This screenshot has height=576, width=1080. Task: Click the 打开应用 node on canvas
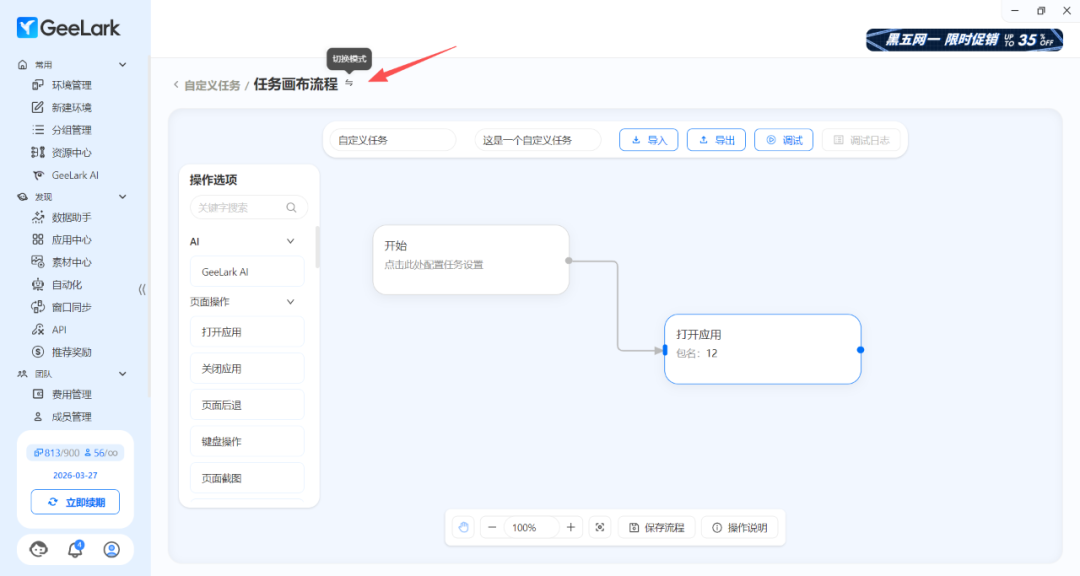[x=762, y=349]
